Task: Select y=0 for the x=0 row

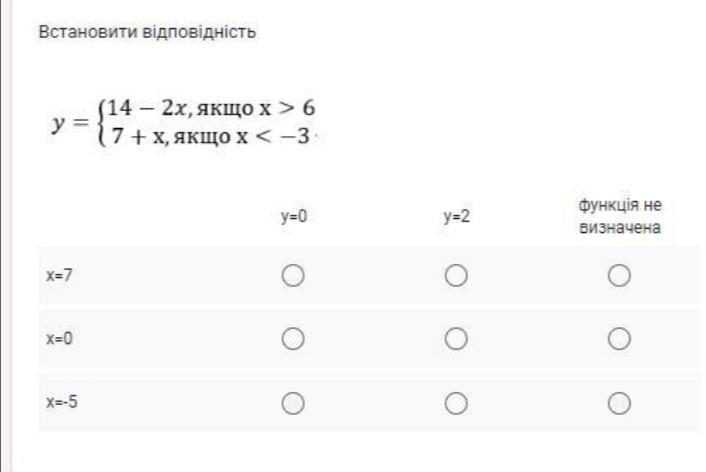Action: click(292, 339)
